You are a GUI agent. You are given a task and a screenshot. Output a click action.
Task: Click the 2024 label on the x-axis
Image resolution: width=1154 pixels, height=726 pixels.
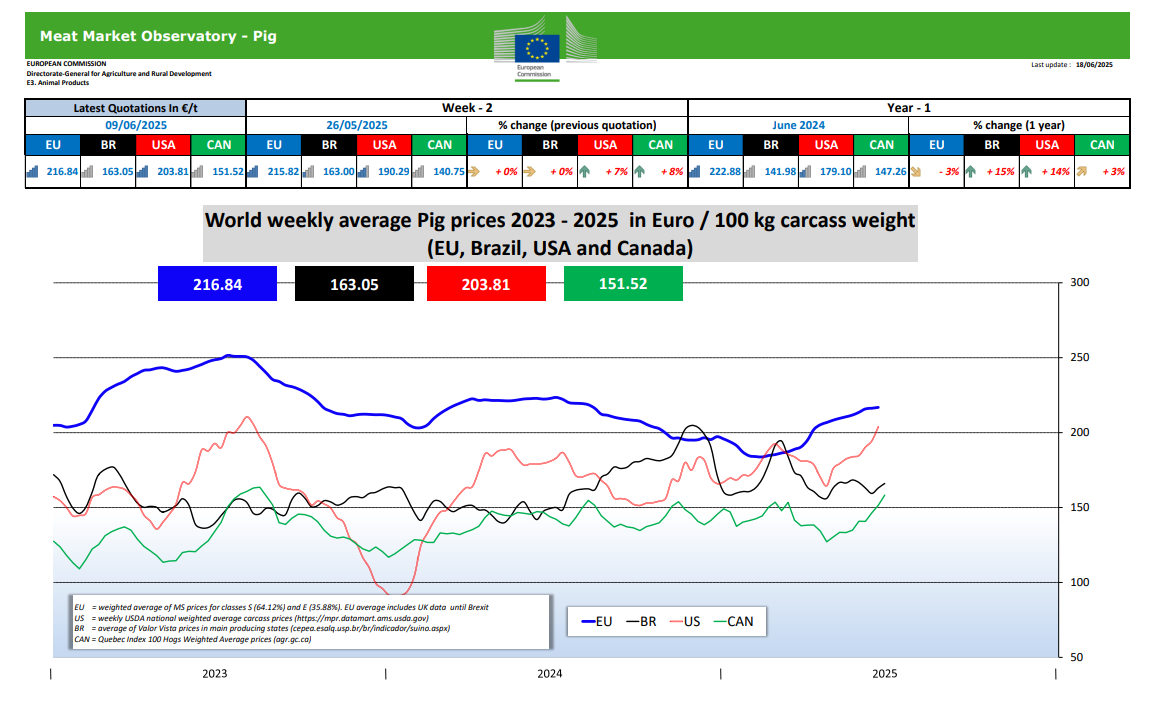tap(549, 673)
